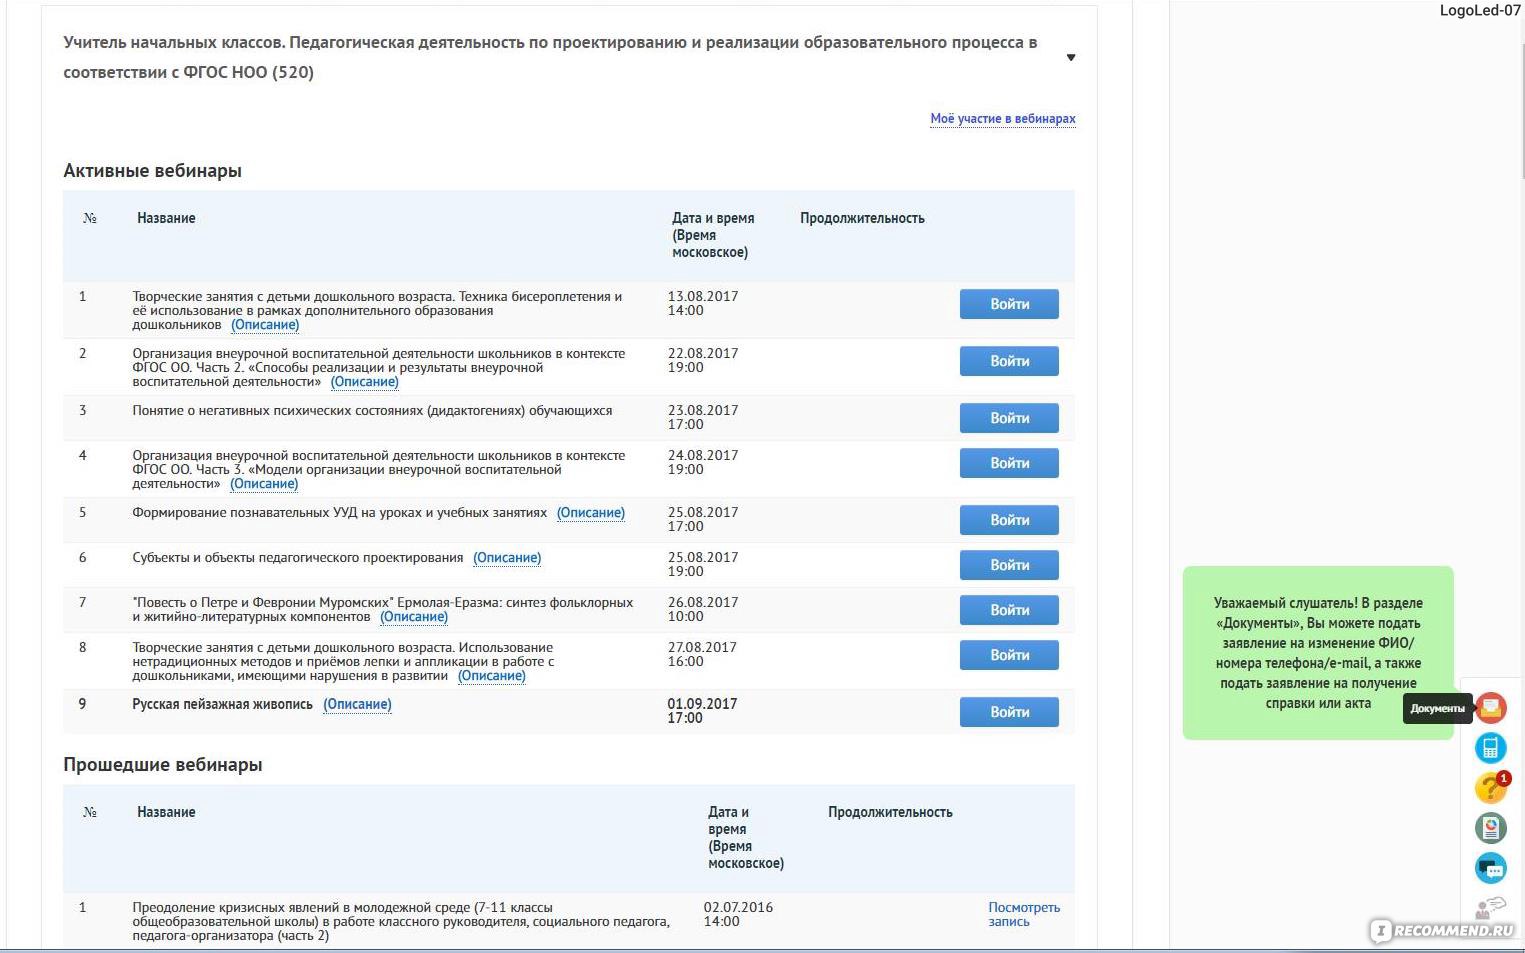Click Войти for Русская пейзажная живопись webinar
Viewport: 1525px width, 953px height.
[1009, 712]
